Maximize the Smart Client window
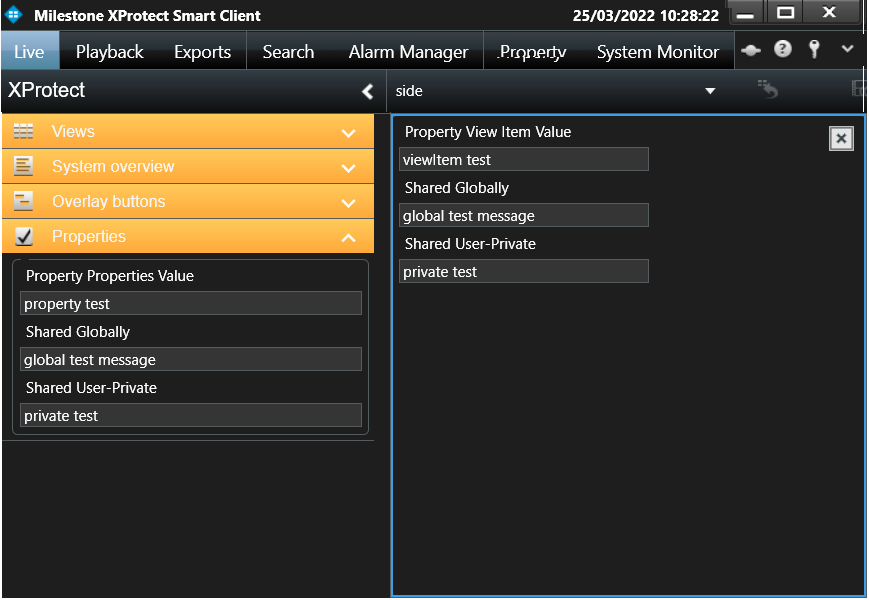 [x=785, y=12]
